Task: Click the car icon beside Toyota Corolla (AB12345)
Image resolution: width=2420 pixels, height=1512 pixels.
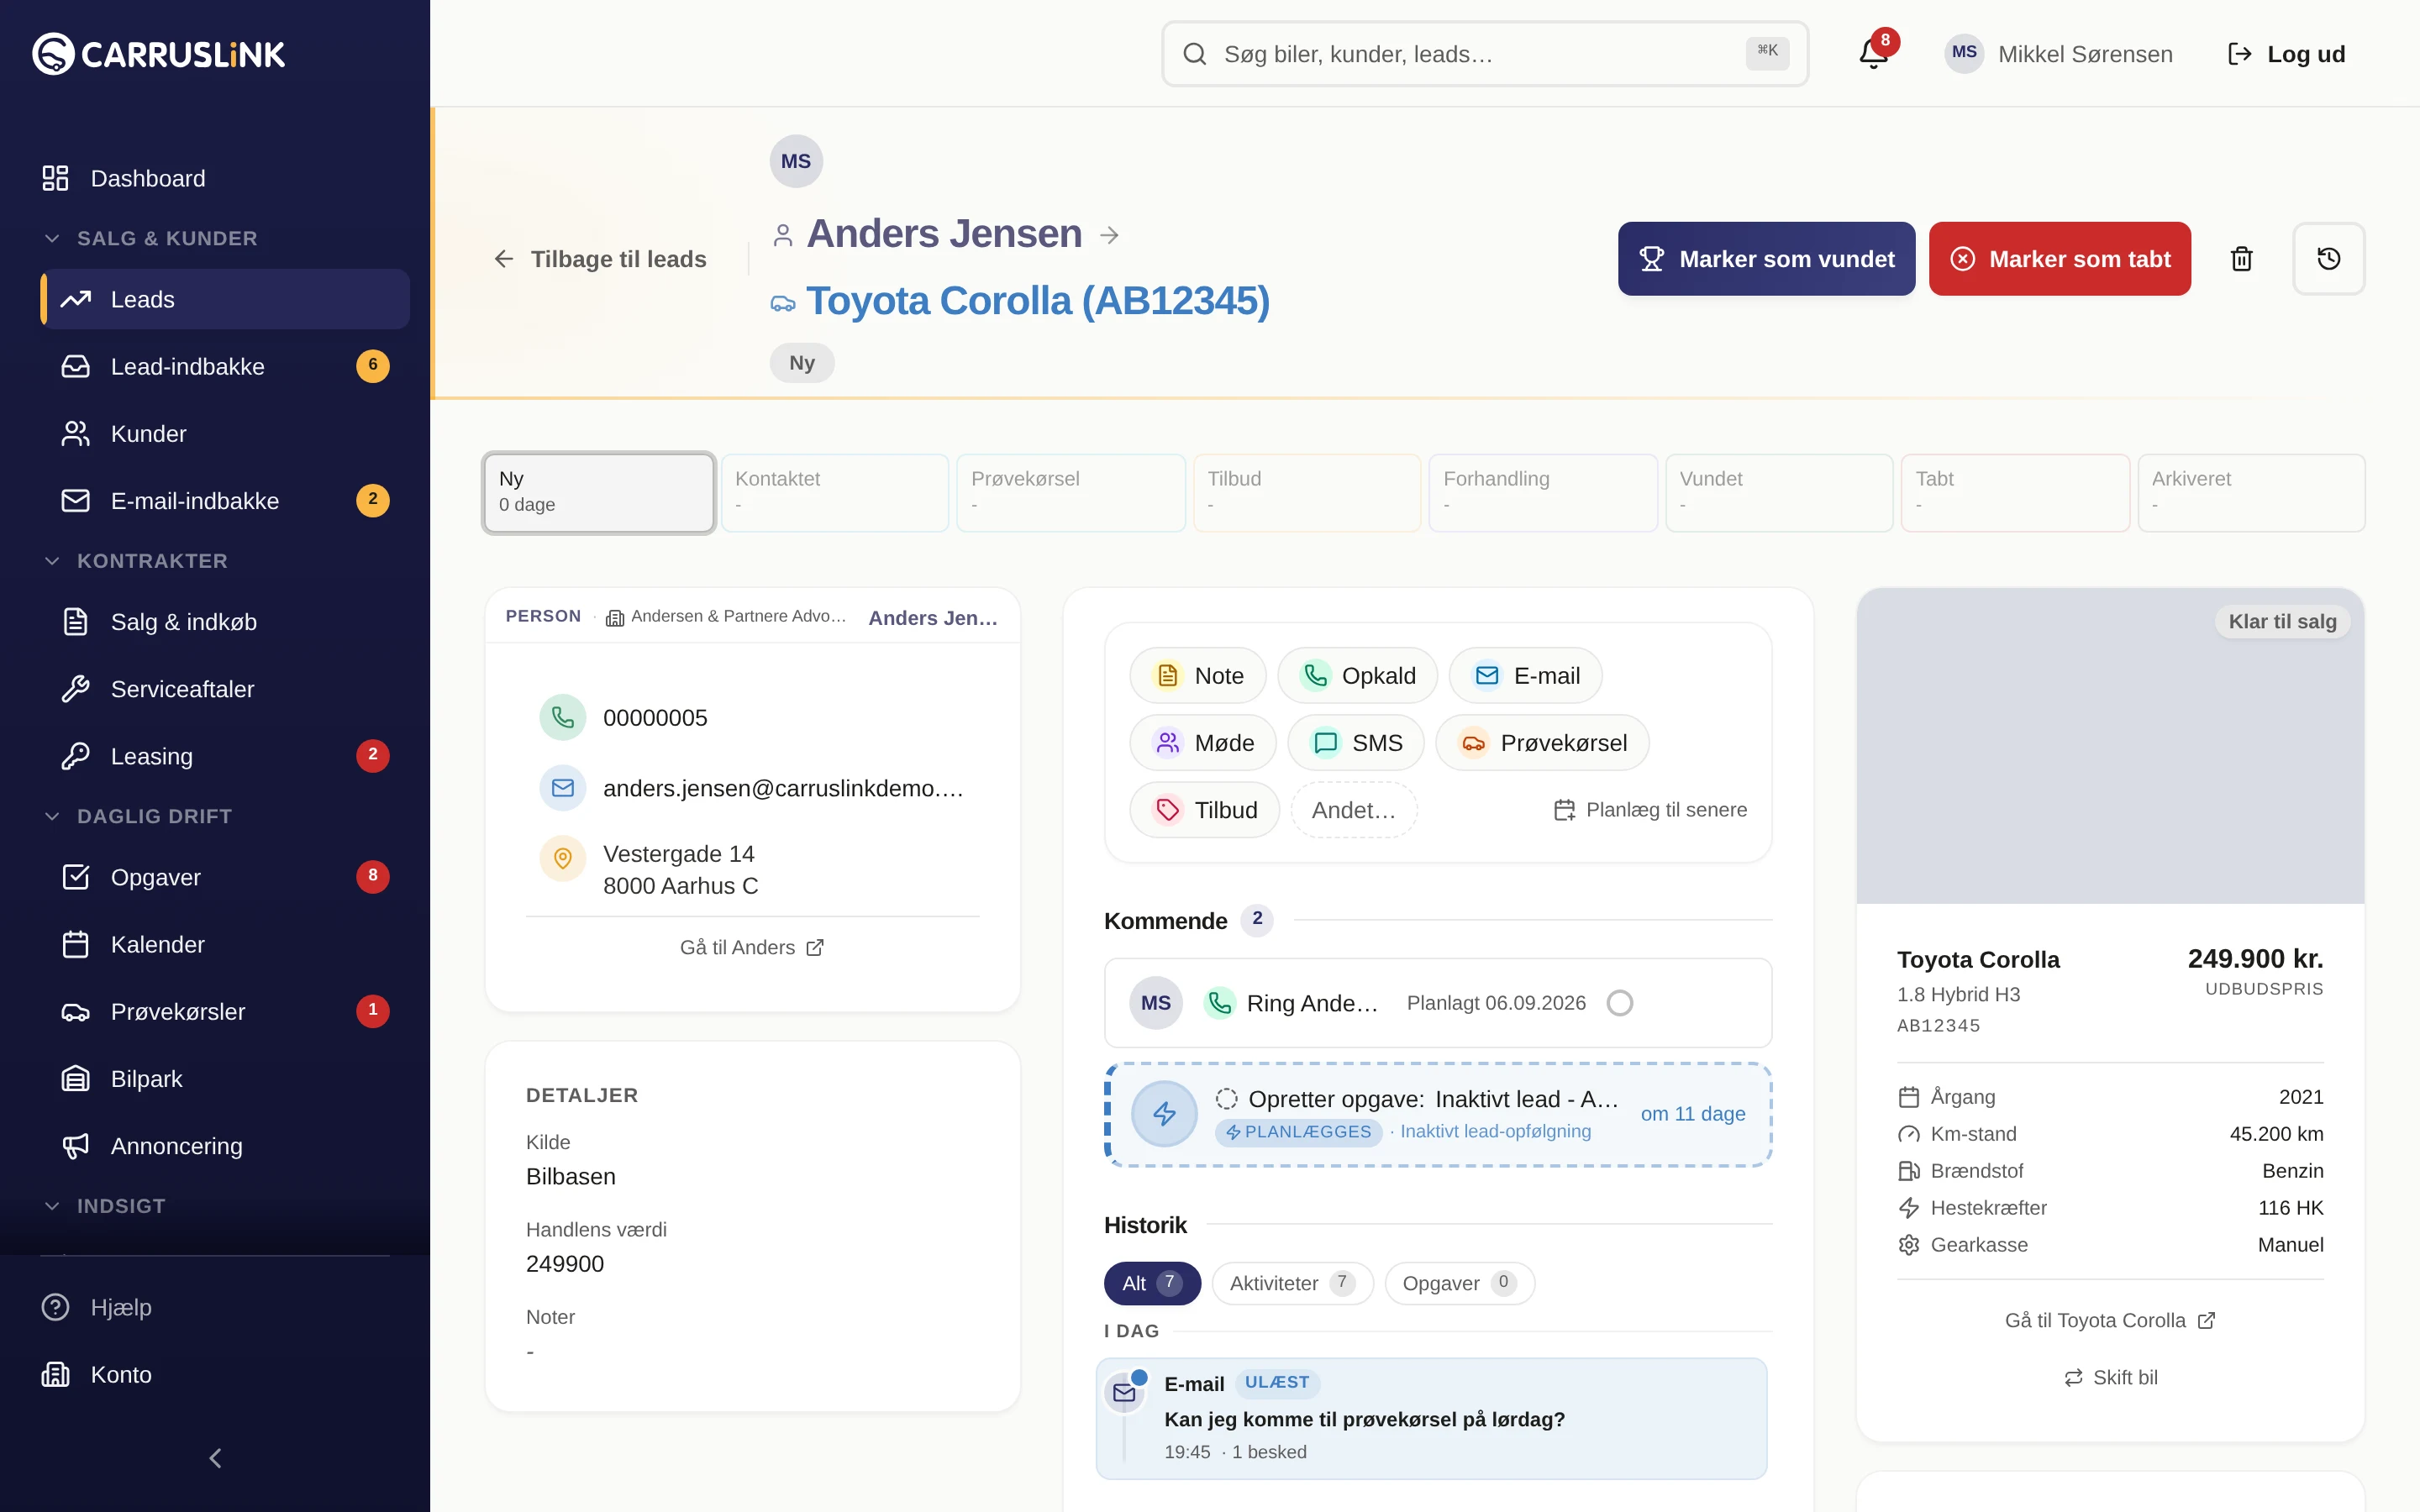Action: coord(783,303)
